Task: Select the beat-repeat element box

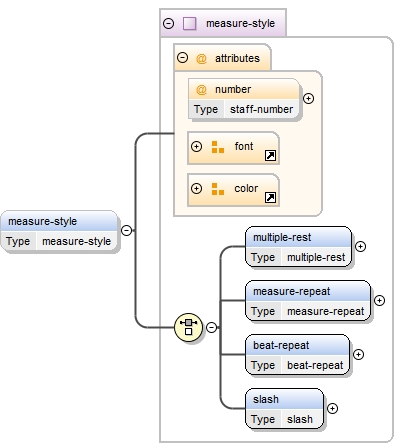Action: coord(298,355)
